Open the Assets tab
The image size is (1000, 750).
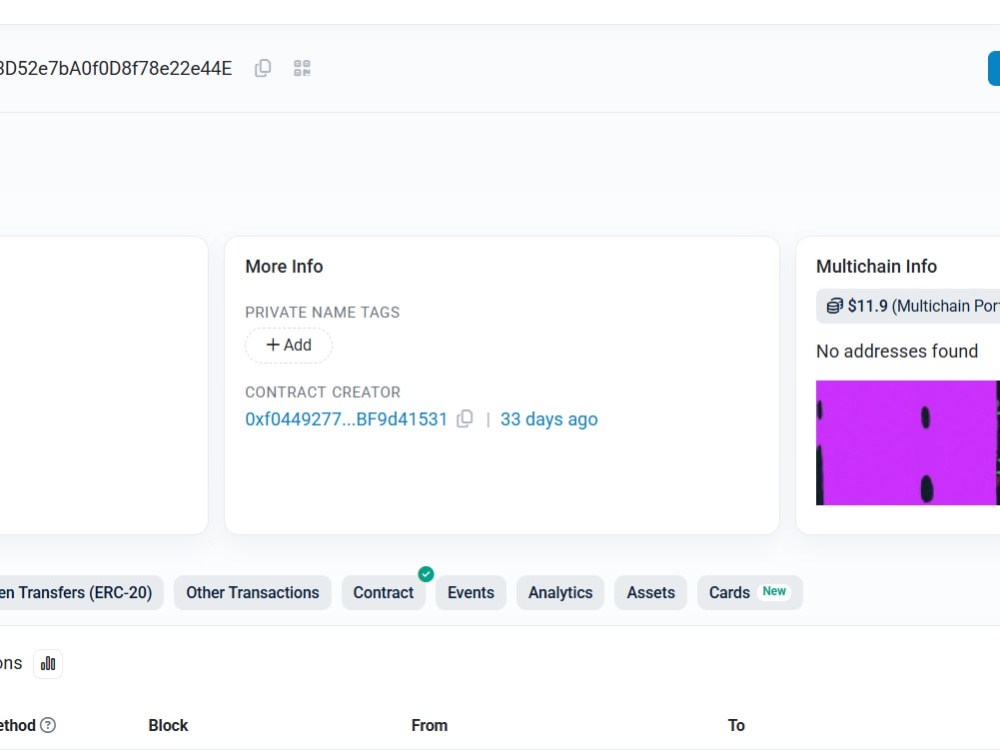pyautogui.click(x=651, y=592)
